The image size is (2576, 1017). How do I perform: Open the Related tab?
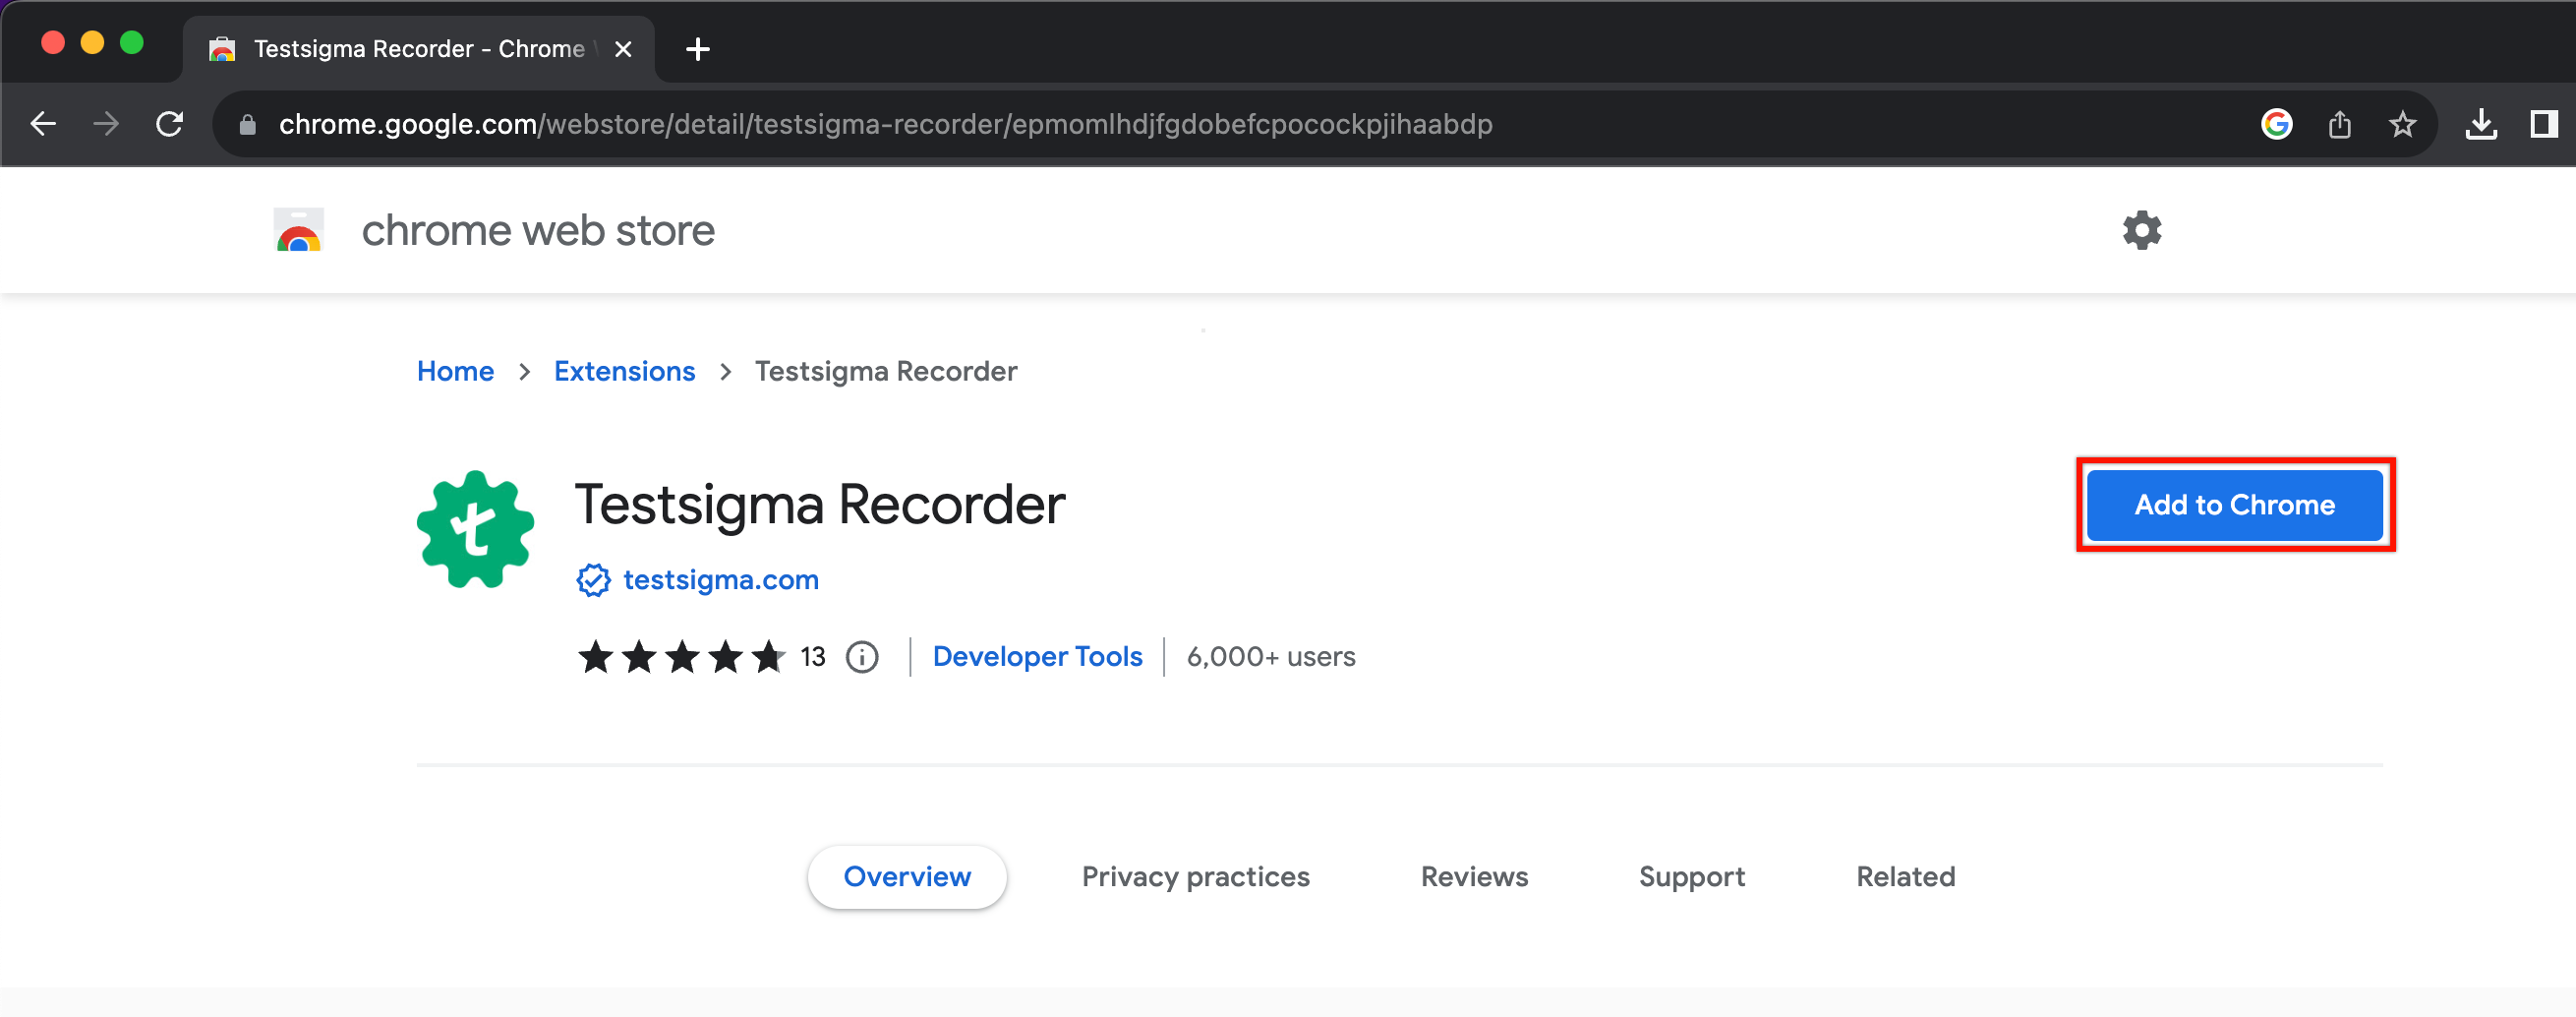point(1905,877)
